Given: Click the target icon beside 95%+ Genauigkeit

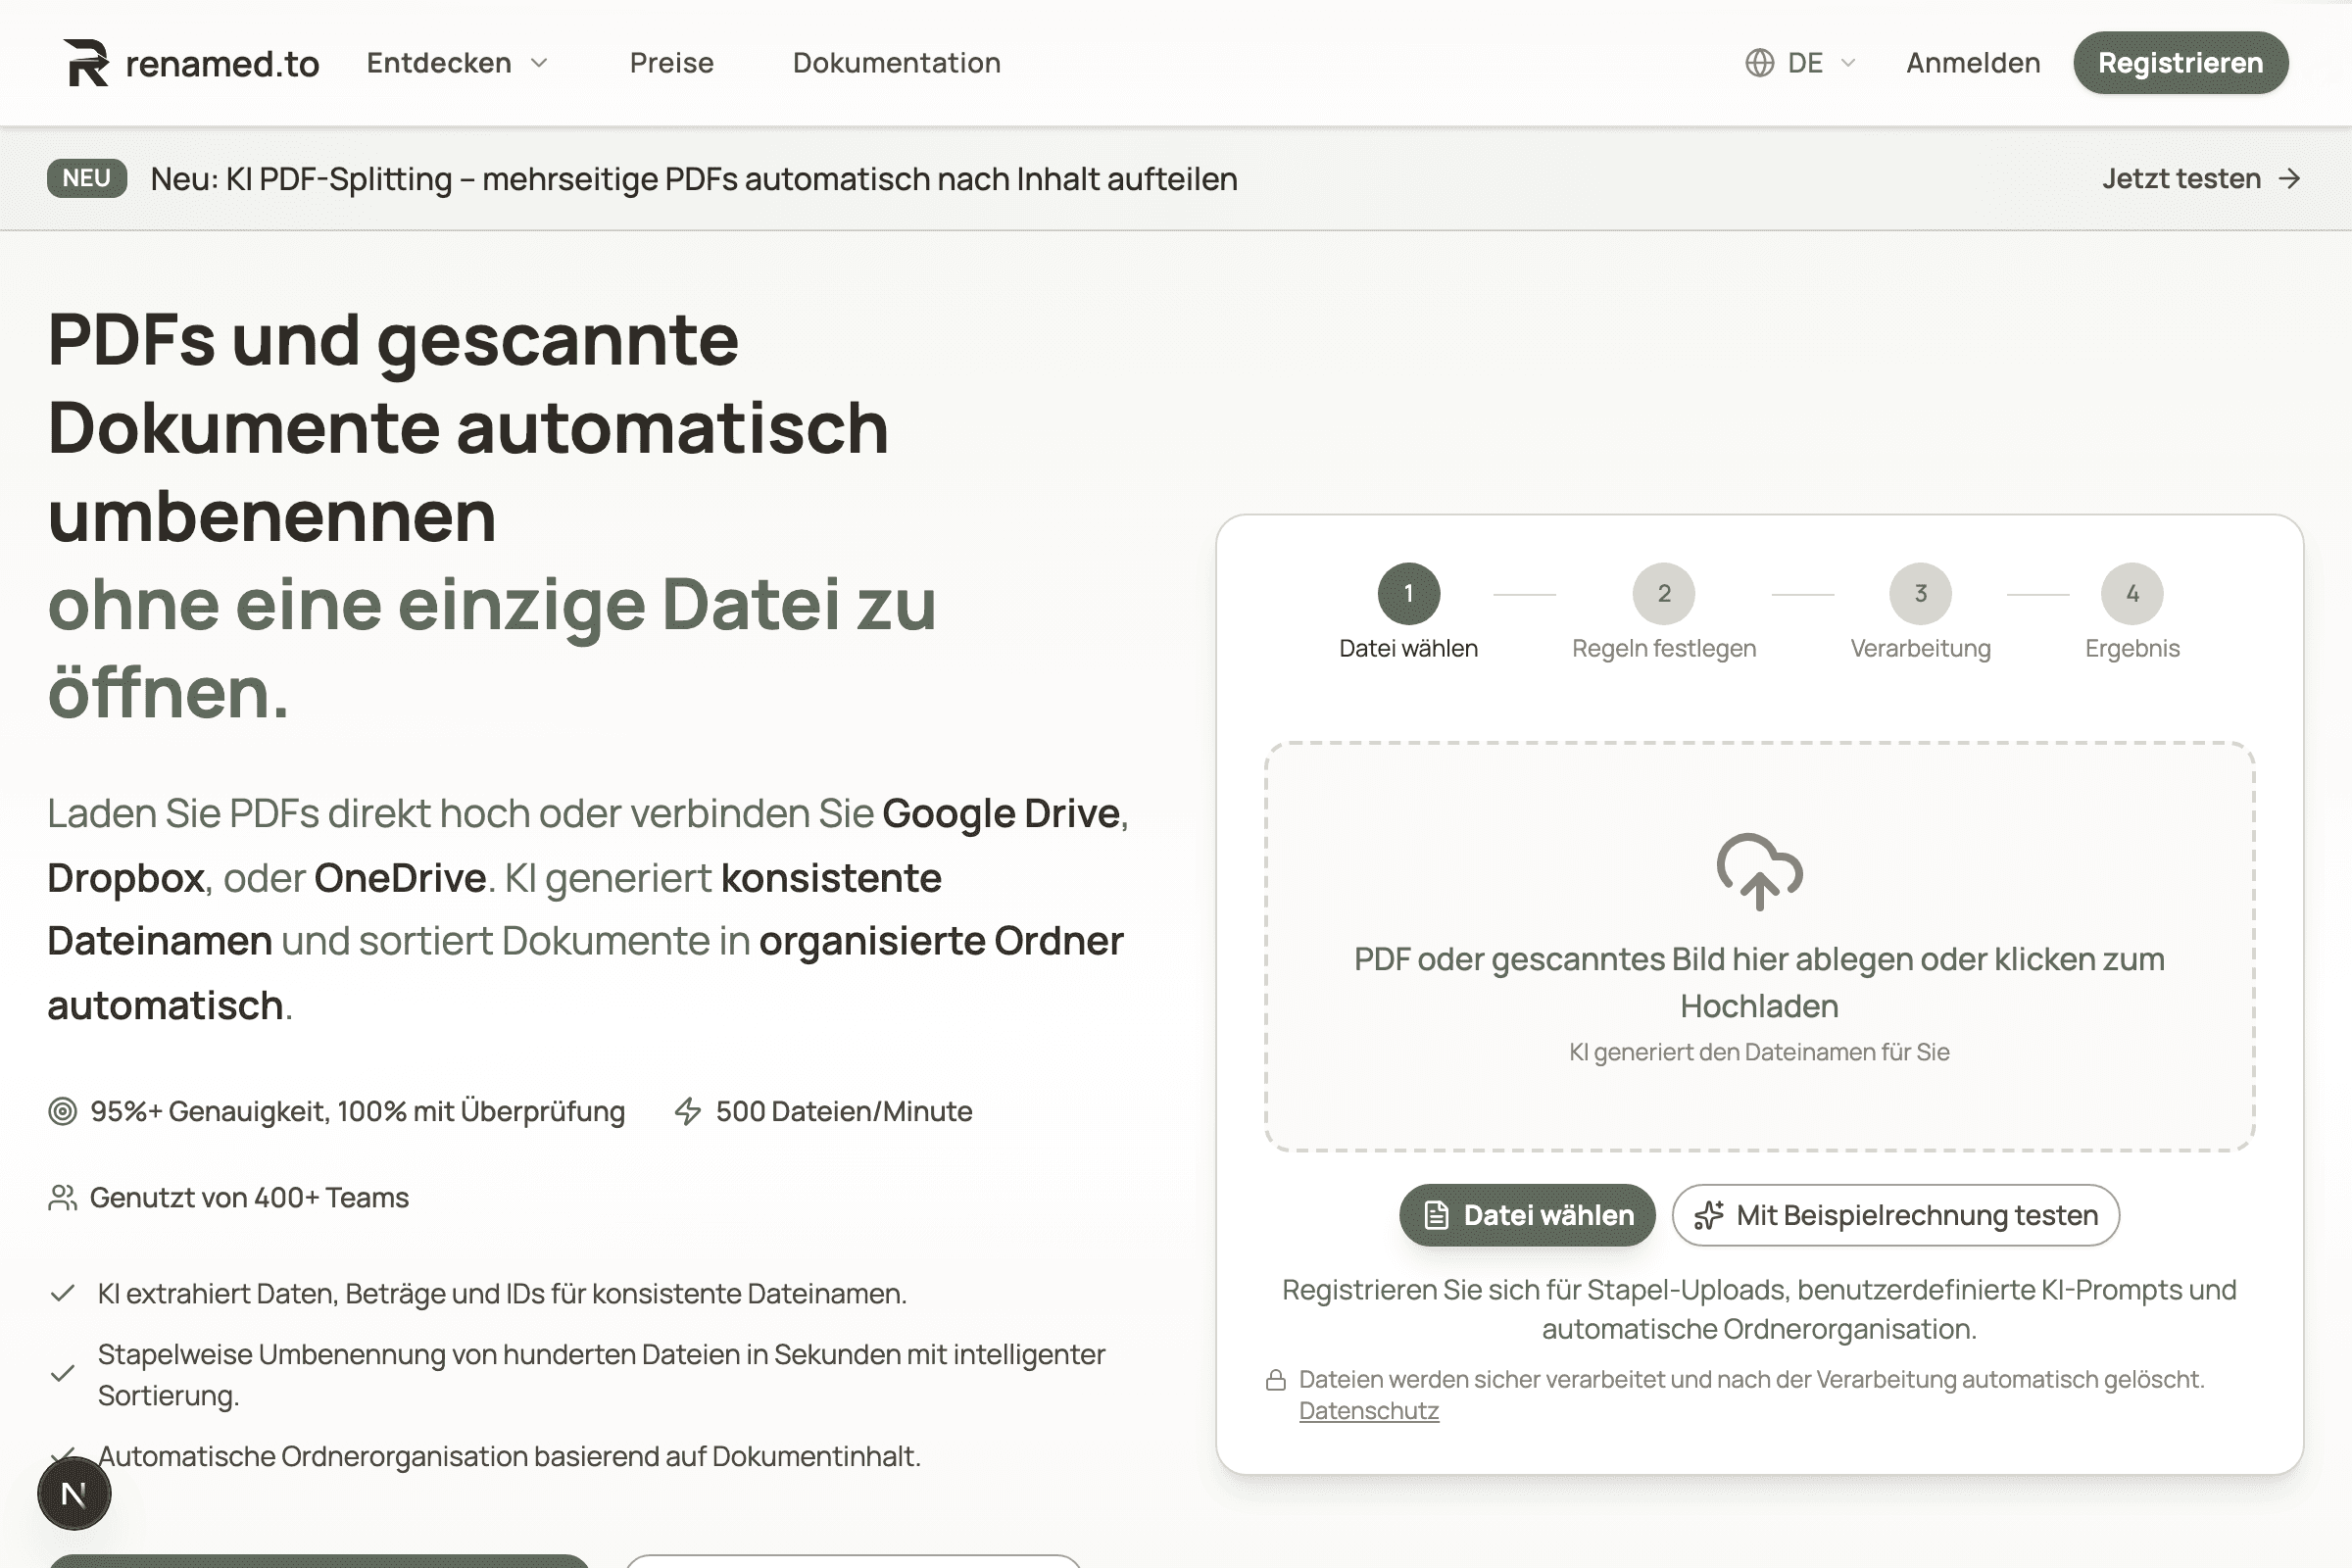Looking at the screenshot, I should coord(63,1110).
